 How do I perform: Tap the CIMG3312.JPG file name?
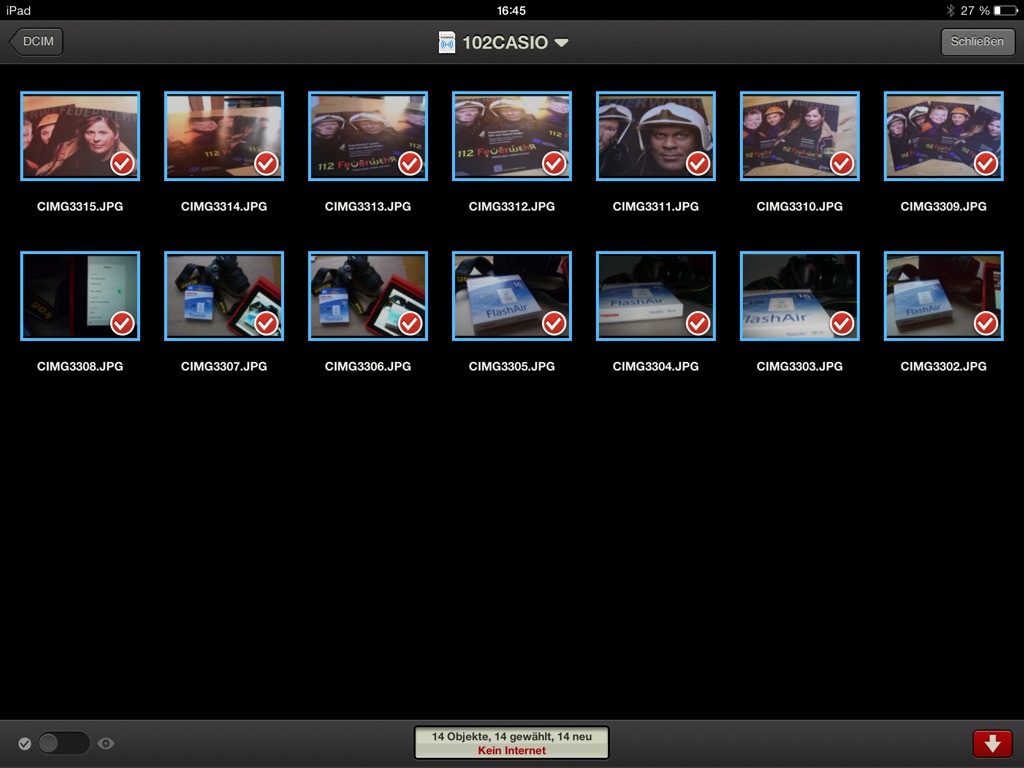pos(512,206)
